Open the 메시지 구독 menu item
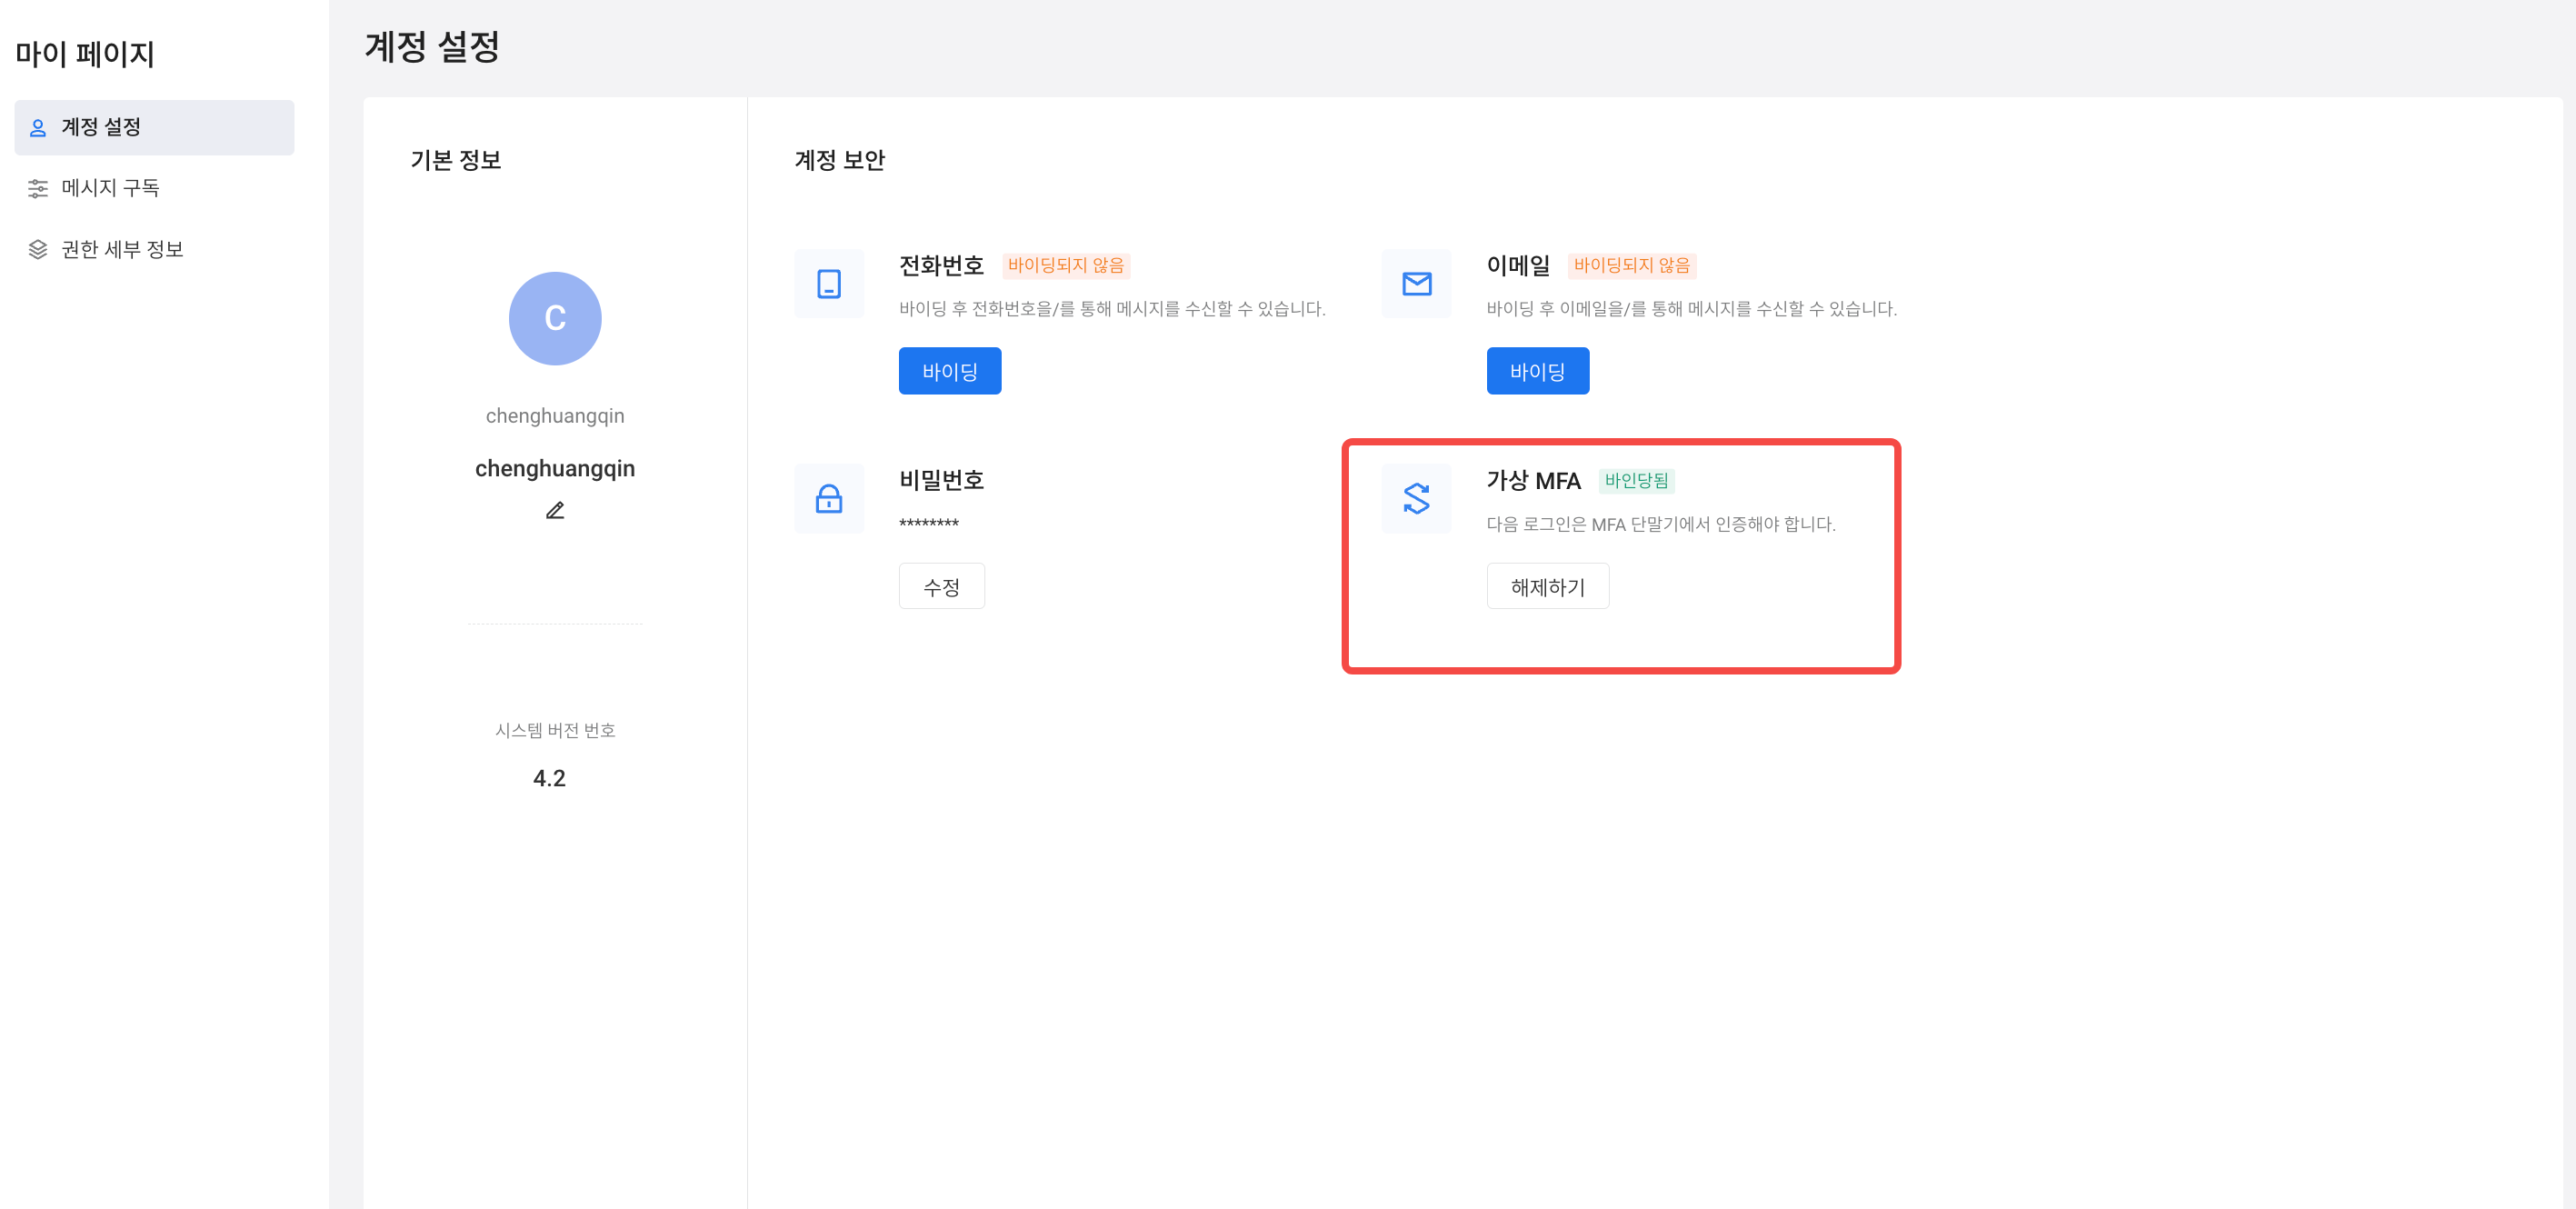Screen dimensions: 2576x1209 coord(110,188)
